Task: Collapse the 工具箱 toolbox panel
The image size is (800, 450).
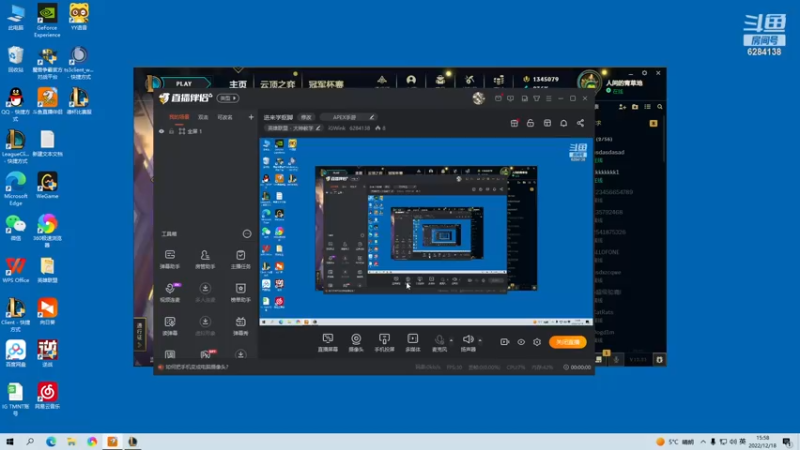Action: click(x=247, y=234)
